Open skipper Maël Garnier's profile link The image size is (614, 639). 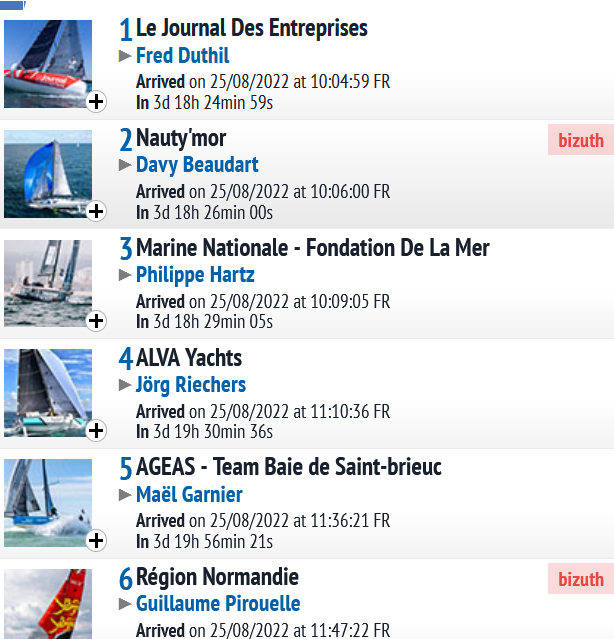tap(189, 495)
